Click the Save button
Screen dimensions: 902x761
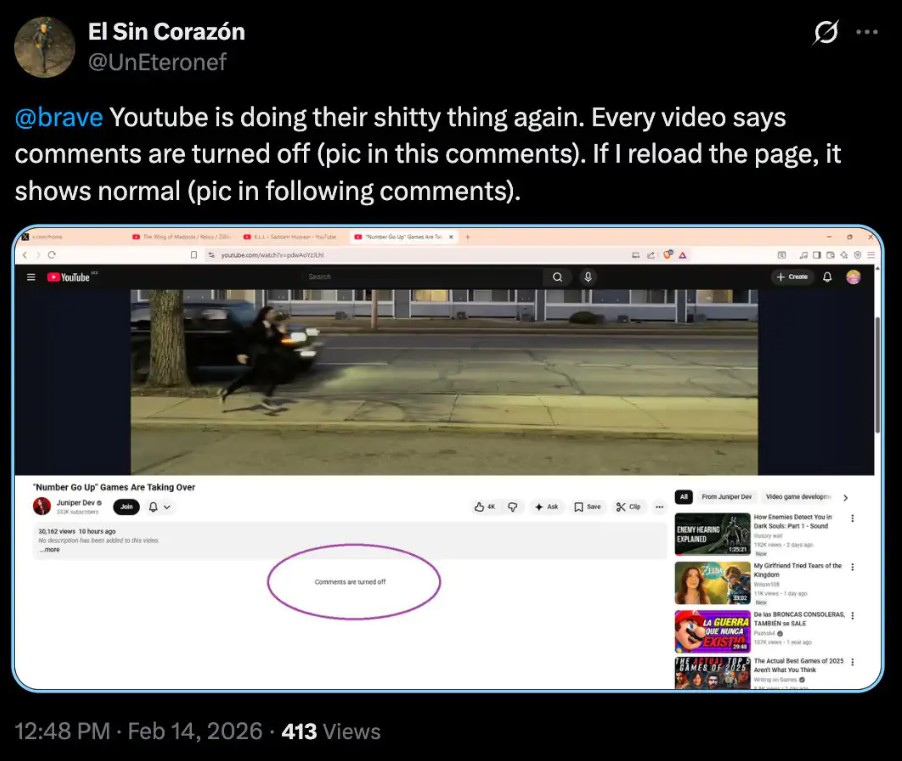coord(587,507)
